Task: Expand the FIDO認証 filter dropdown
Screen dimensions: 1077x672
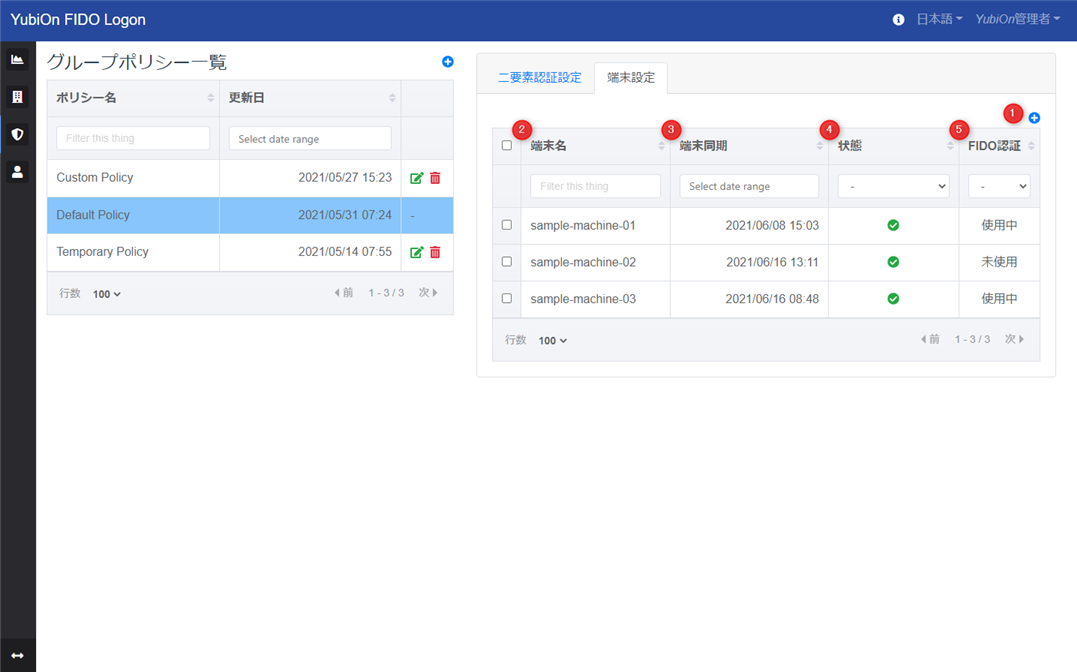Action: (x=998, y=186)
